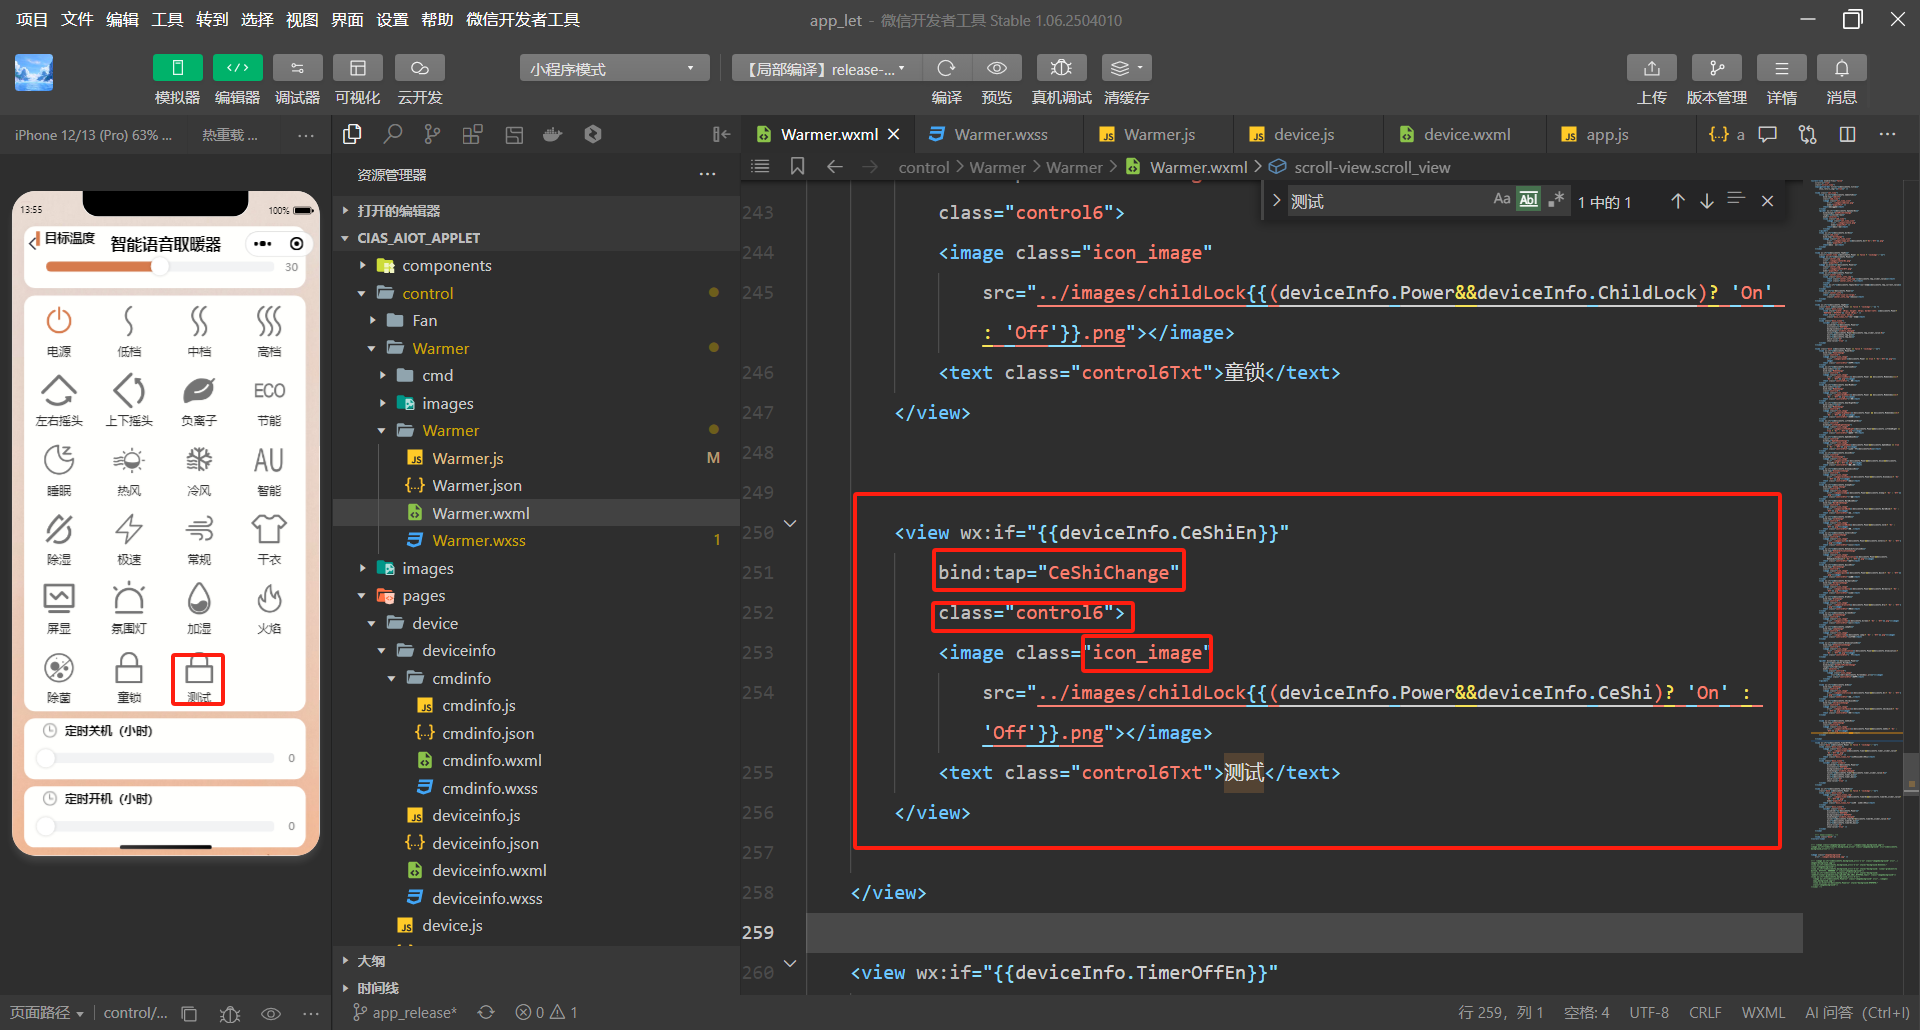1920x1030 pixels.
Task: Click the Compile refresh icon
Action: (945, 68)
